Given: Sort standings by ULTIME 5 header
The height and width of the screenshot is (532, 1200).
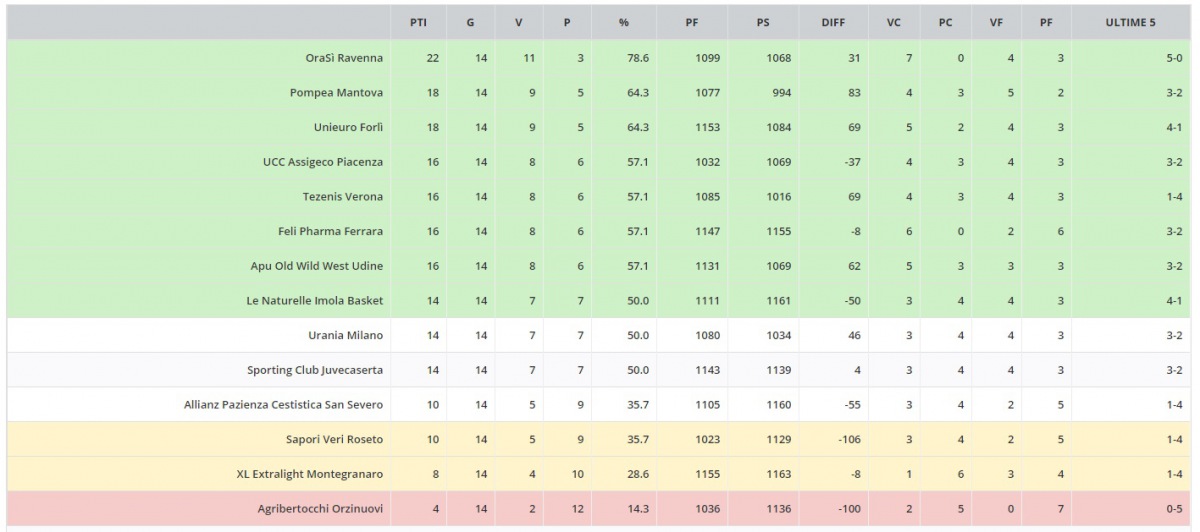Looking at the screenshot, I should tap(1131, 23).
